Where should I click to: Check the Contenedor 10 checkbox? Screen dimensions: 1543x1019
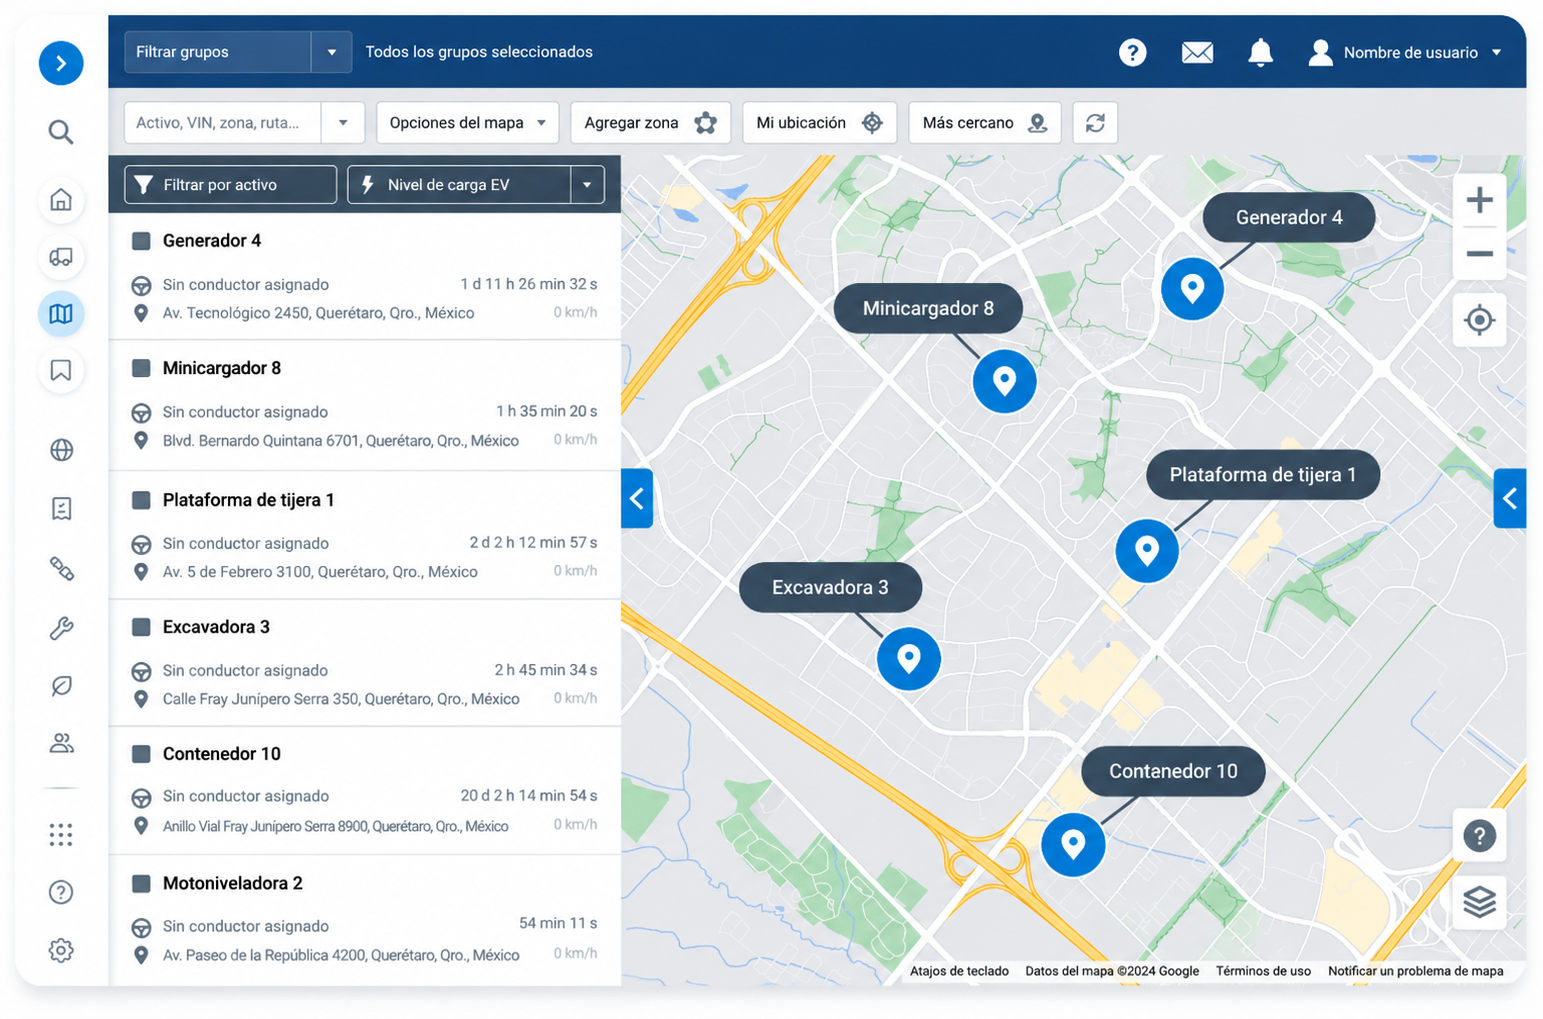pos(141,754)
